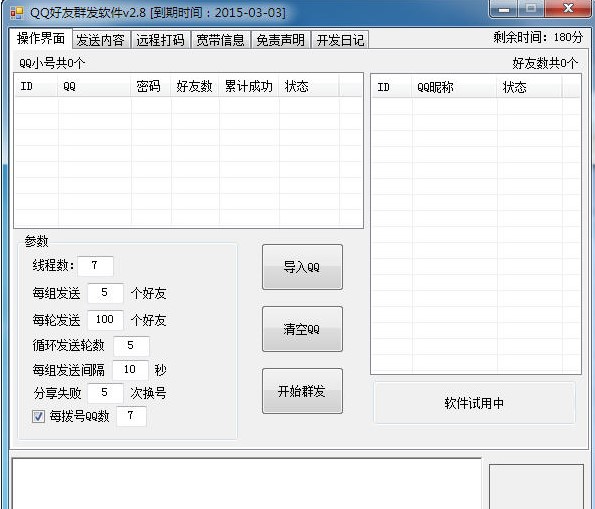Click the log text area at bottom
The width and height of the screenshot is (595, 509).
tap(247, 484)
